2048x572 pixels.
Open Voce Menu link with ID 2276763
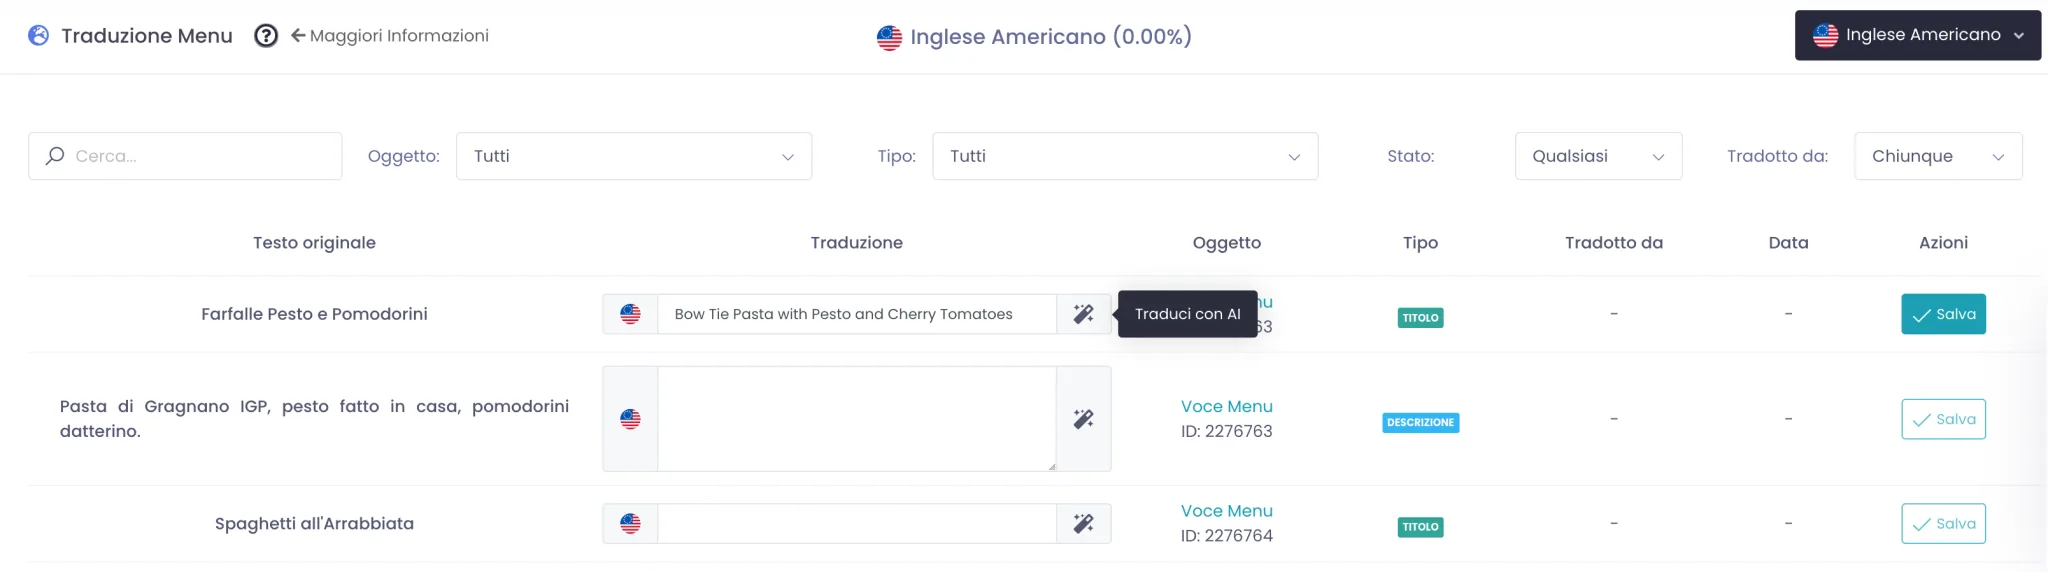click(1227, 406)
